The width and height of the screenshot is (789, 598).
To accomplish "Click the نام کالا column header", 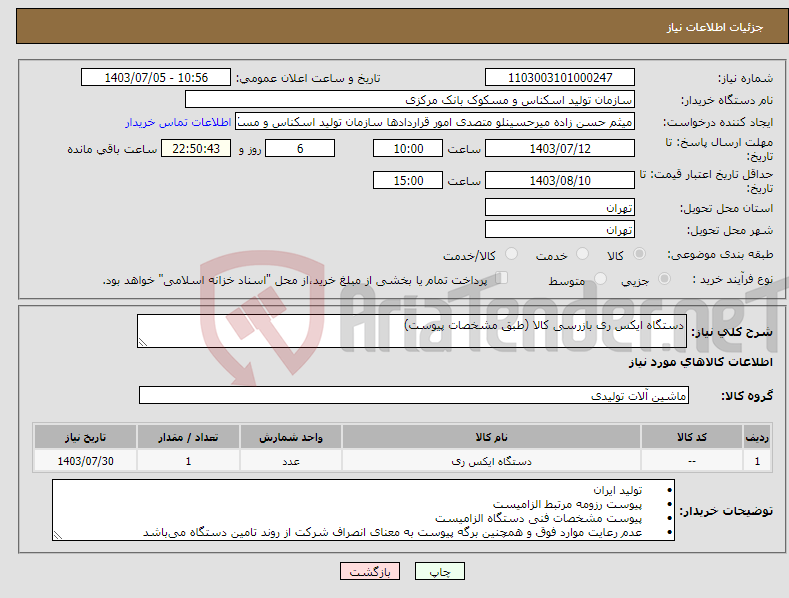I will tap(491, 437).
